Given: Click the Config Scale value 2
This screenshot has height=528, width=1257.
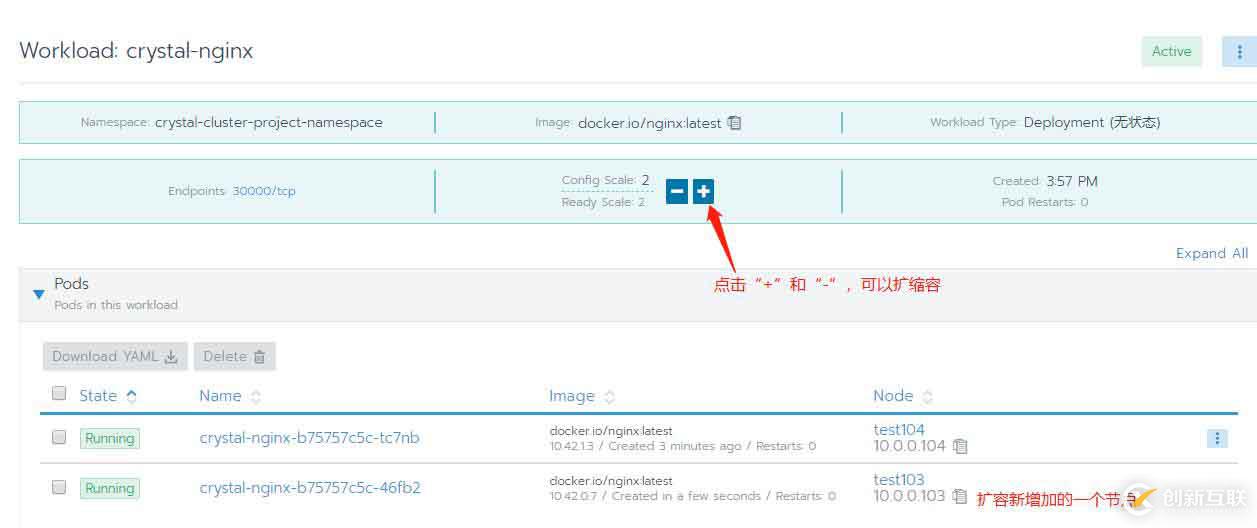Looking at the screenshot, I should coord(646,180).
